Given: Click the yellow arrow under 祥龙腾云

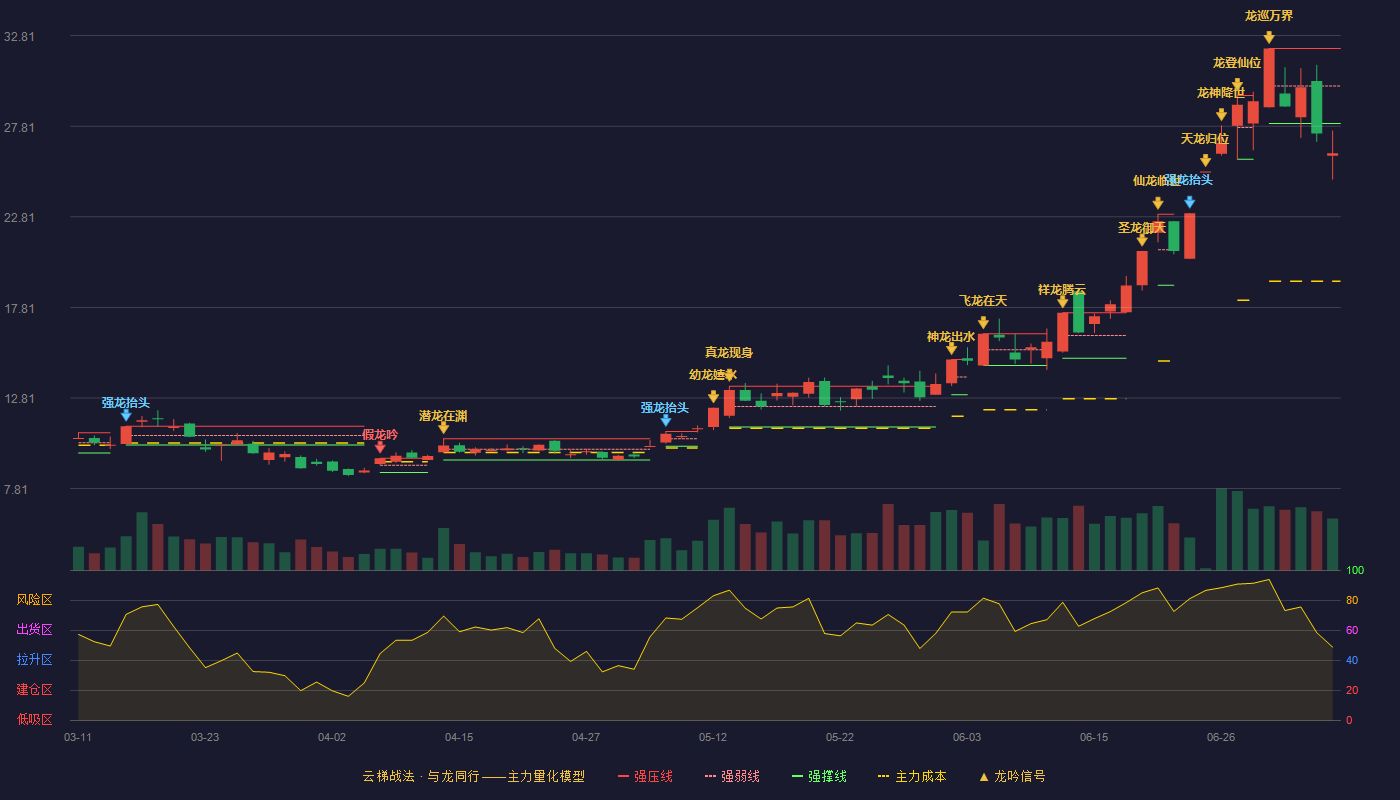Looking at the screenshot, I should point(1063,301).
